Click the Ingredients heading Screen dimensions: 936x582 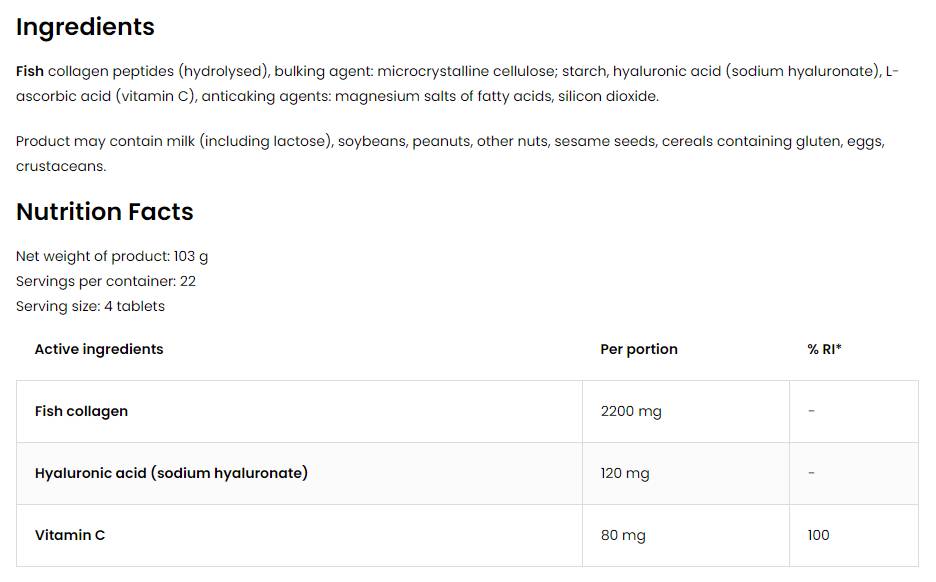(85, 27)
